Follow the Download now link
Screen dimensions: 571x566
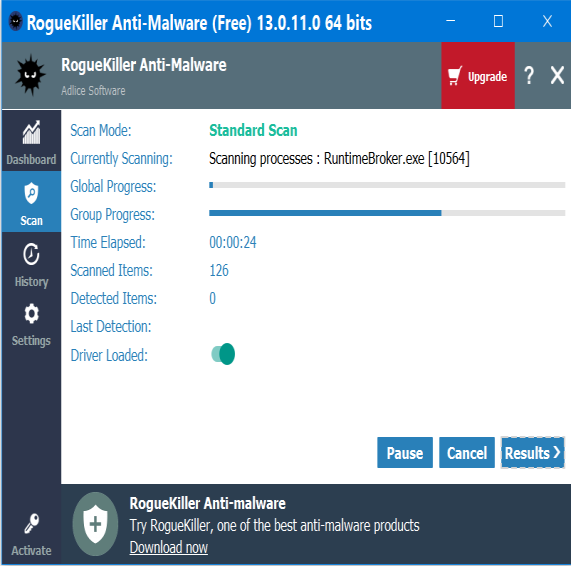click(x=169, y=547)
